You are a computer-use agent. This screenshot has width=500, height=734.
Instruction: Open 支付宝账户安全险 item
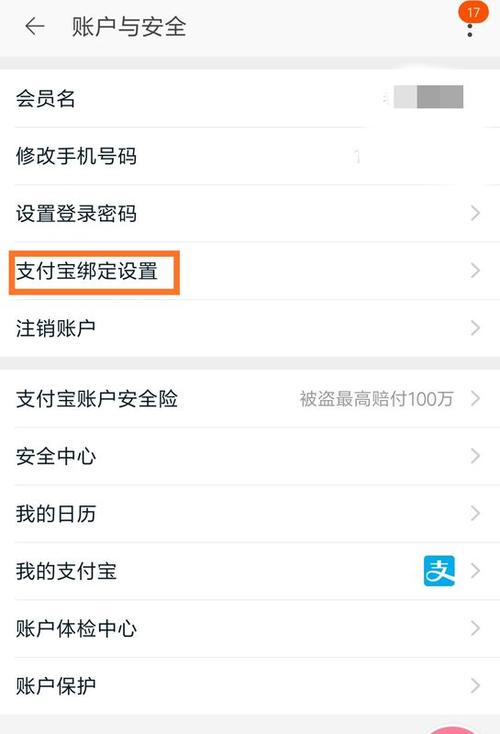point(250,399)
